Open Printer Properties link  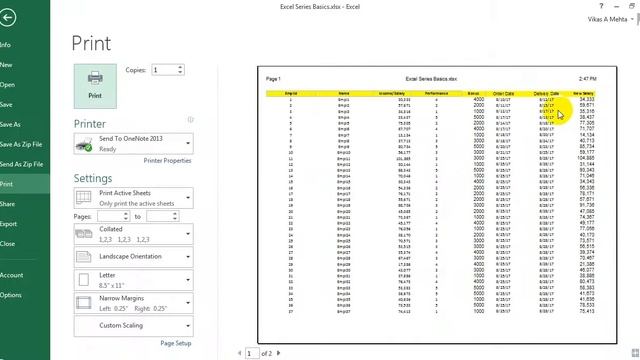(167, 161)
